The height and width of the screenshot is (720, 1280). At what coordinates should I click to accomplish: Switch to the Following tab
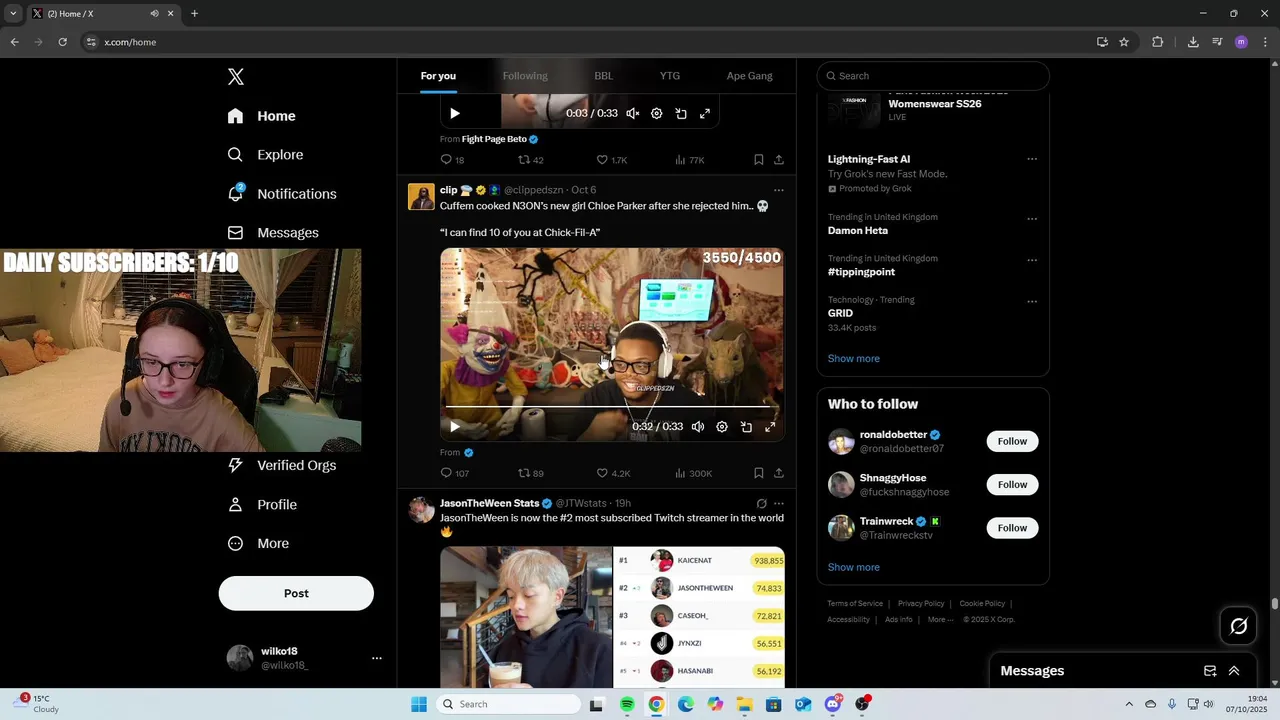(x=525, y=76)
